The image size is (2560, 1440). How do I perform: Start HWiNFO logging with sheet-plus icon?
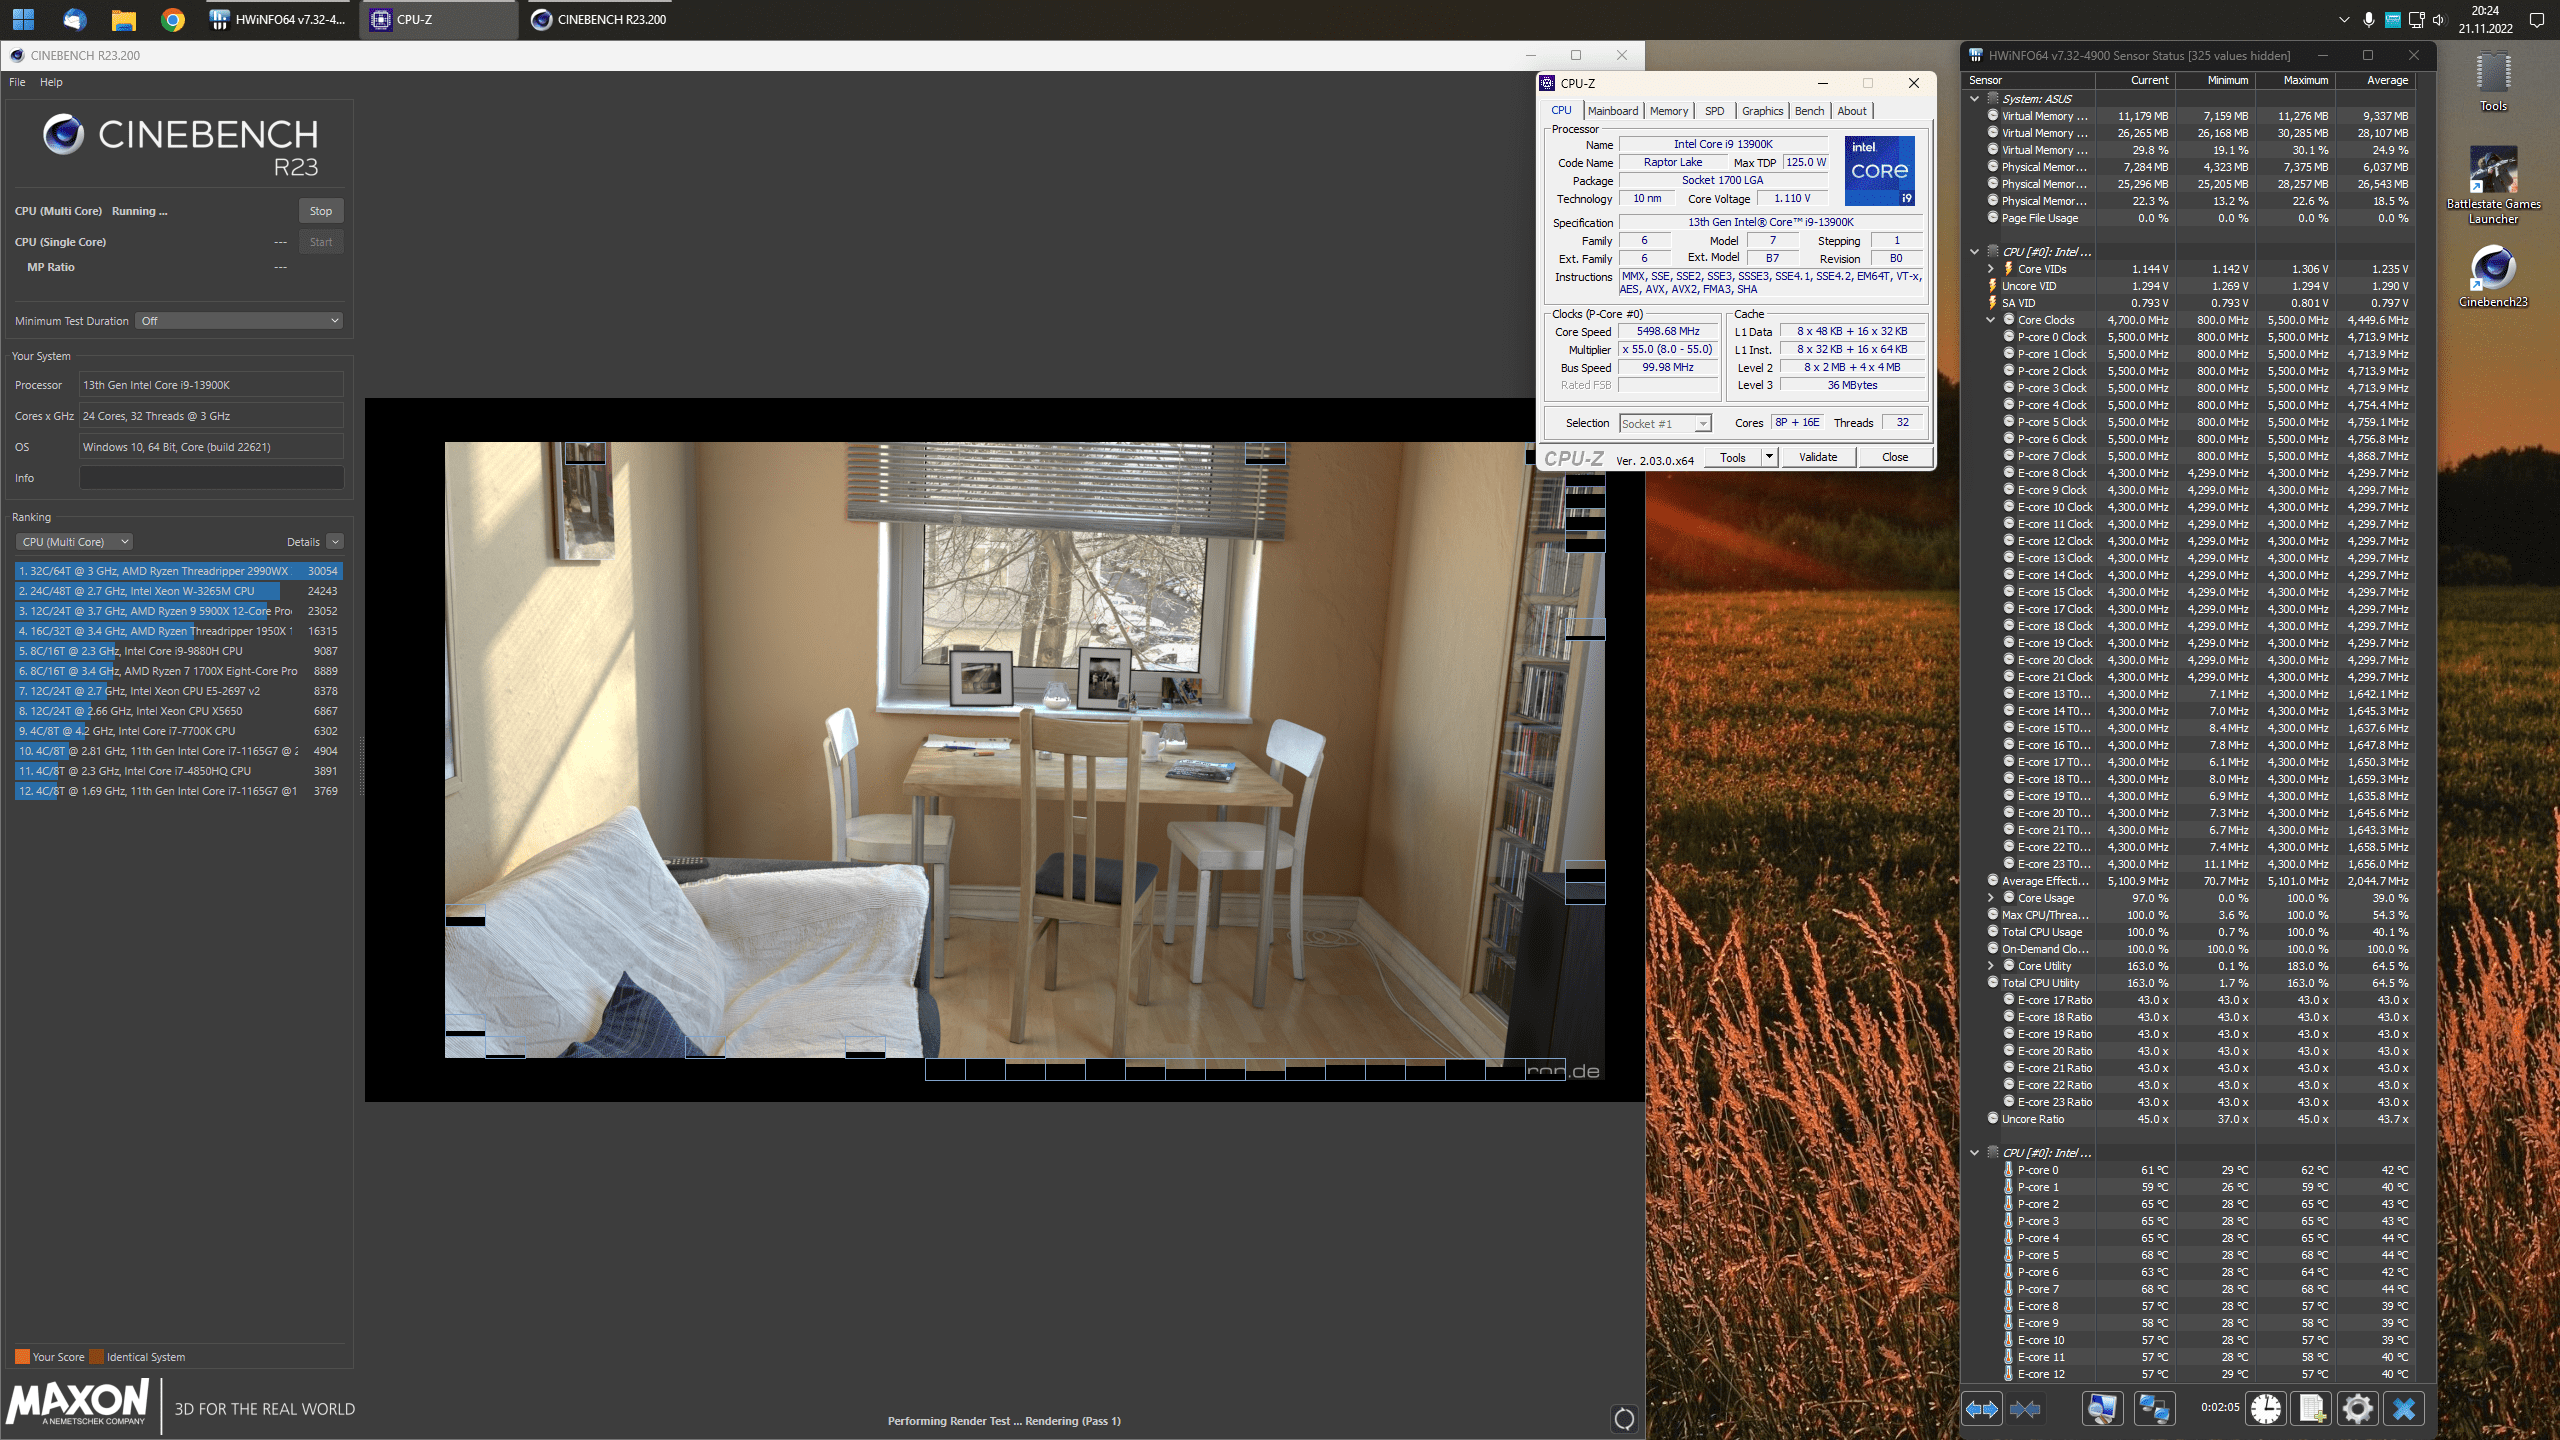point(2311,1409)
